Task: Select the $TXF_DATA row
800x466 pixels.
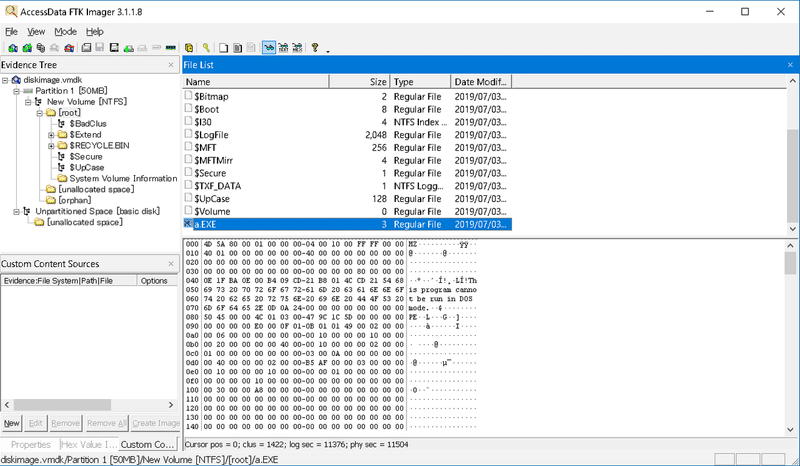Action: [x=347, y=186]
